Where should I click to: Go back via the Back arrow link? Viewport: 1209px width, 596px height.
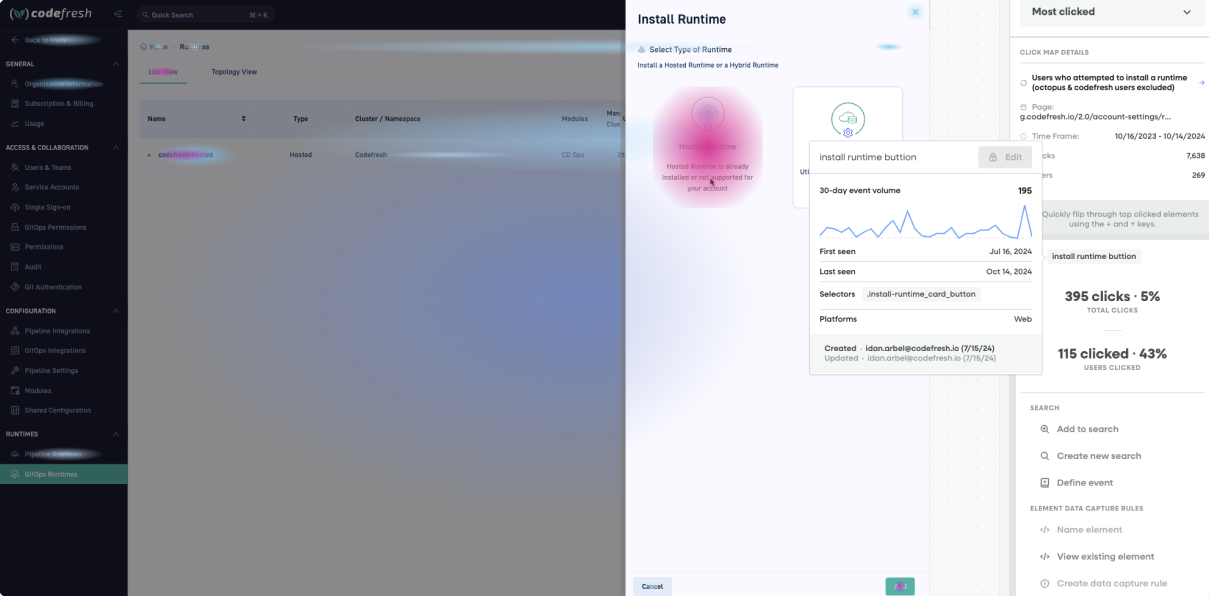pos(15,39)
